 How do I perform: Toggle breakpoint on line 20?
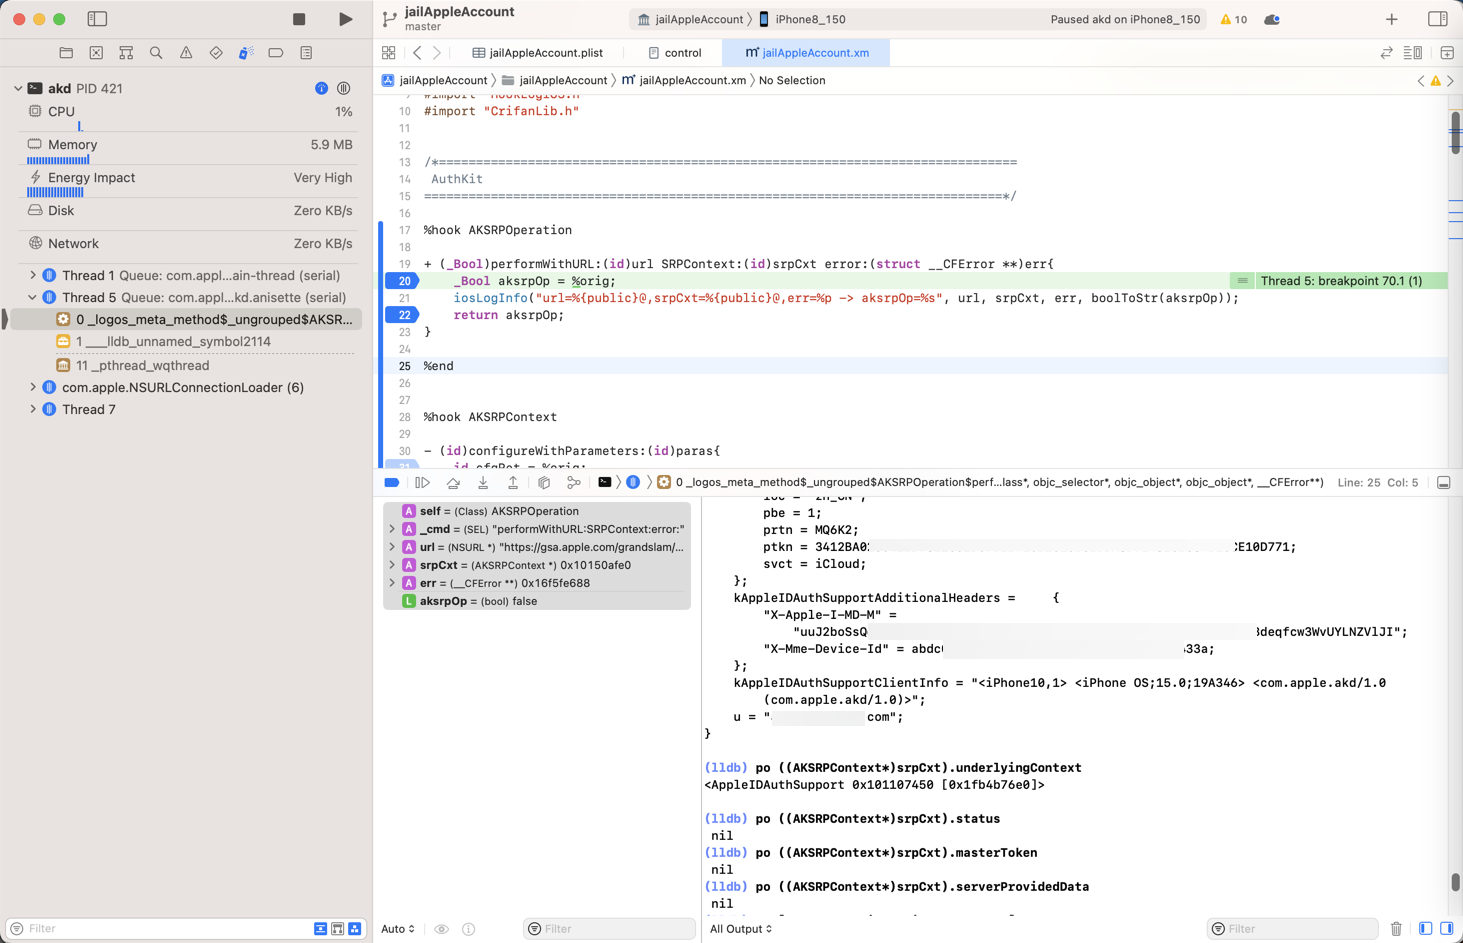[x=403, y=281]
